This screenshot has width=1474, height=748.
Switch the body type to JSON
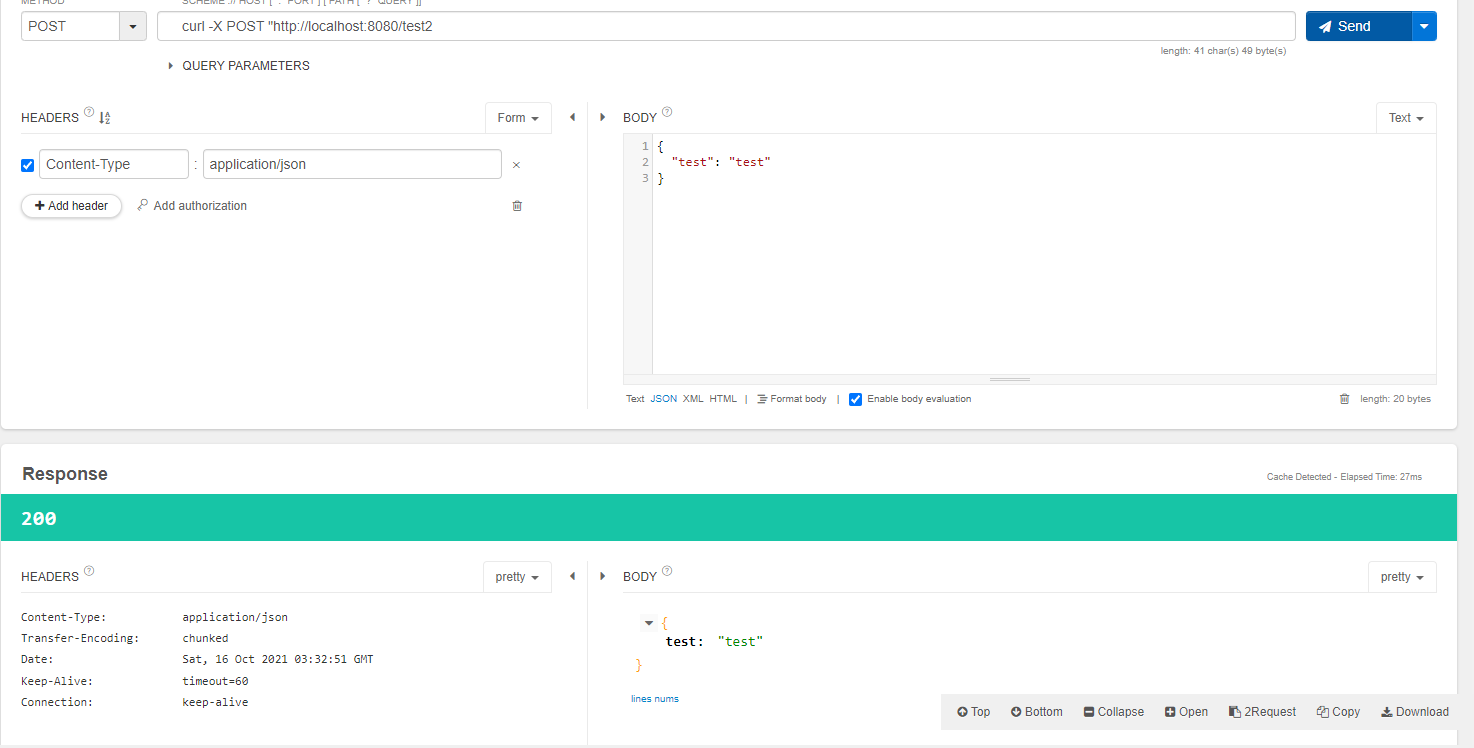coord(663,398)
